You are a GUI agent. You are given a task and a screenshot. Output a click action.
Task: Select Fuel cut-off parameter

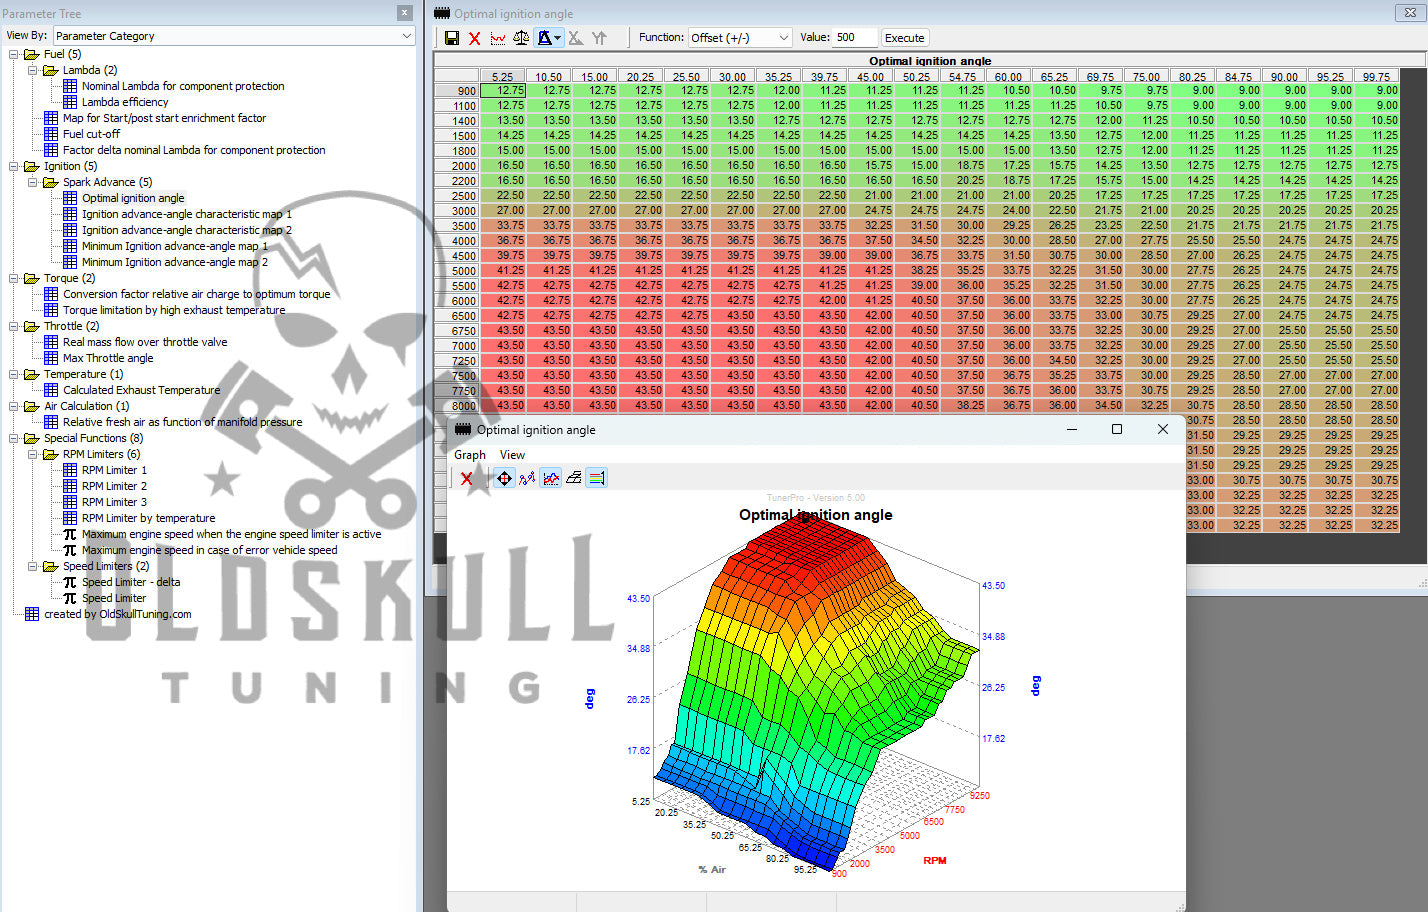[91, 134]
